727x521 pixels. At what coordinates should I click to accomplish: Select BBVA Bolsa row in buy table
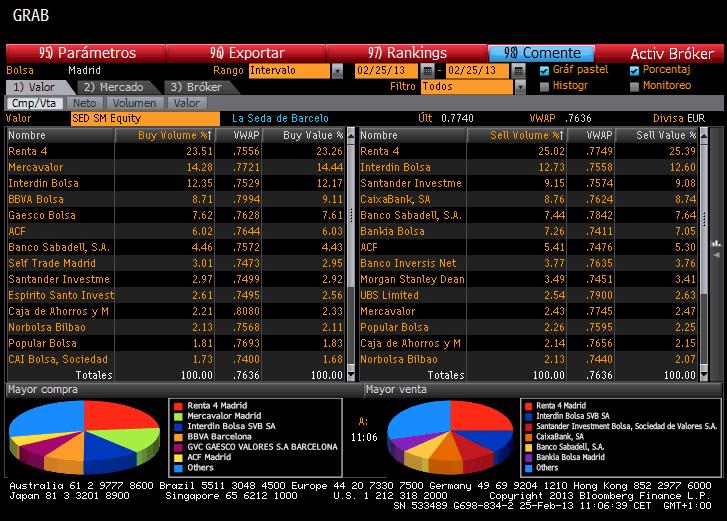[176, 199]
